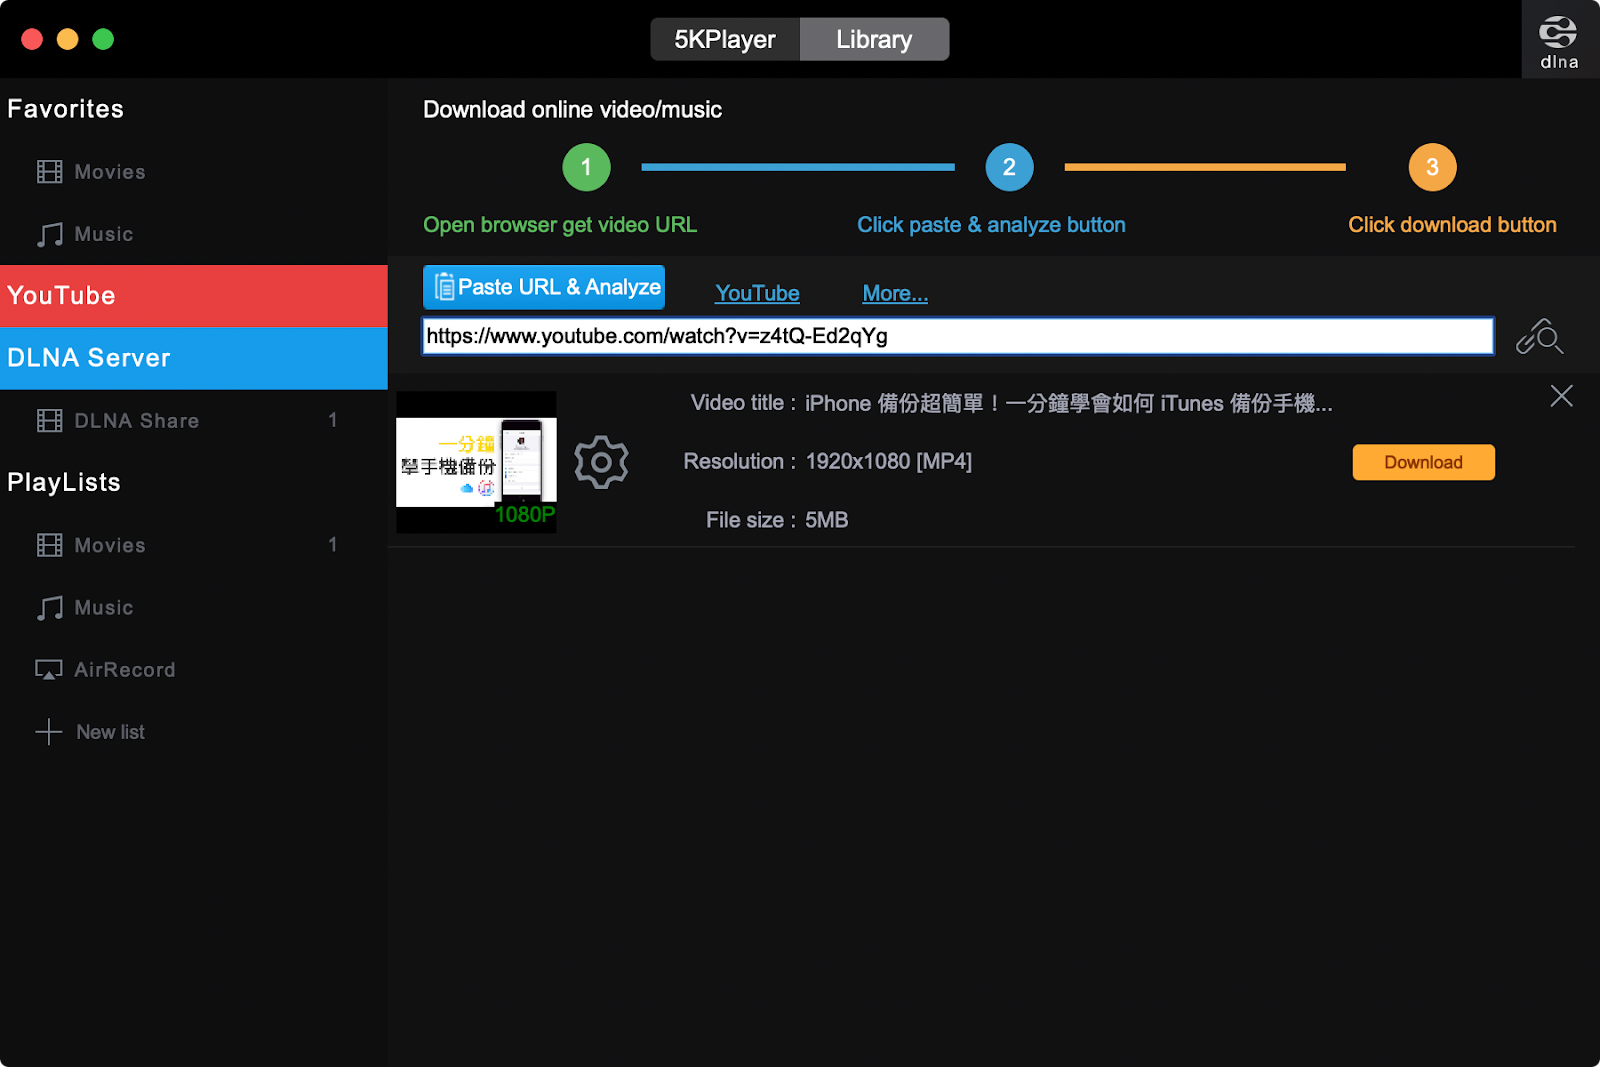Image resolution: width=1600 pixels, height=1067 pixels.
Task: Click the Resolution 1920x1080 [MP4] text
Action: (x=828, y=461)
